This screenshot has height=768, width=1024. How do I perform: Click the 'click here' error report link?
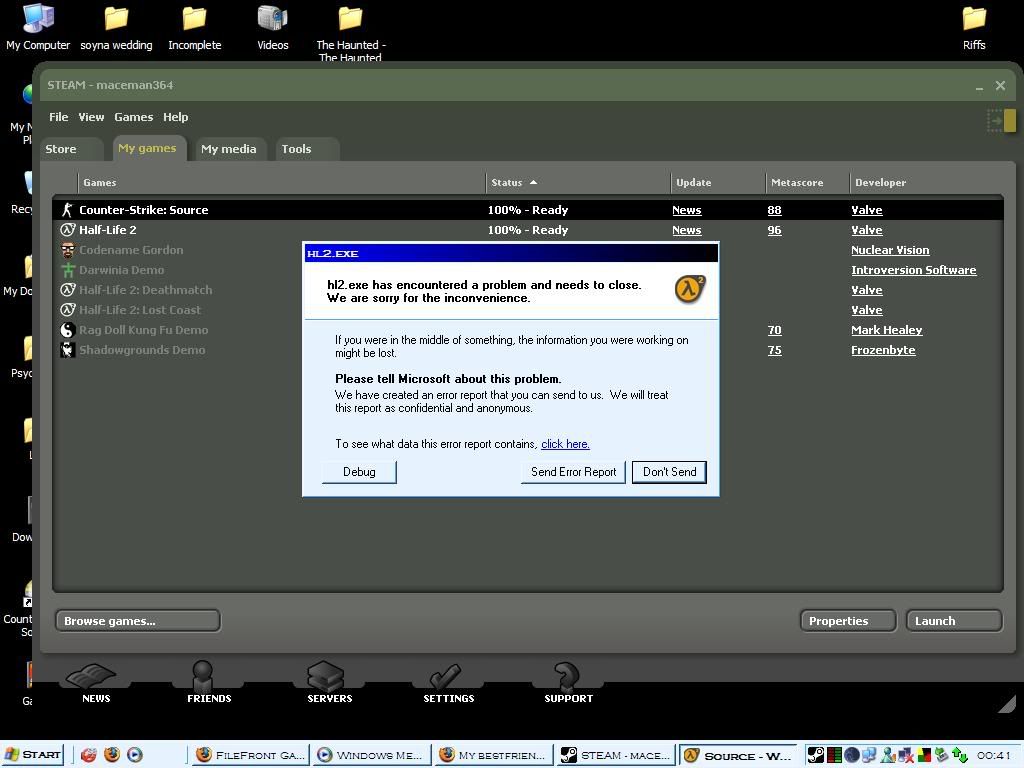(565, 444)
